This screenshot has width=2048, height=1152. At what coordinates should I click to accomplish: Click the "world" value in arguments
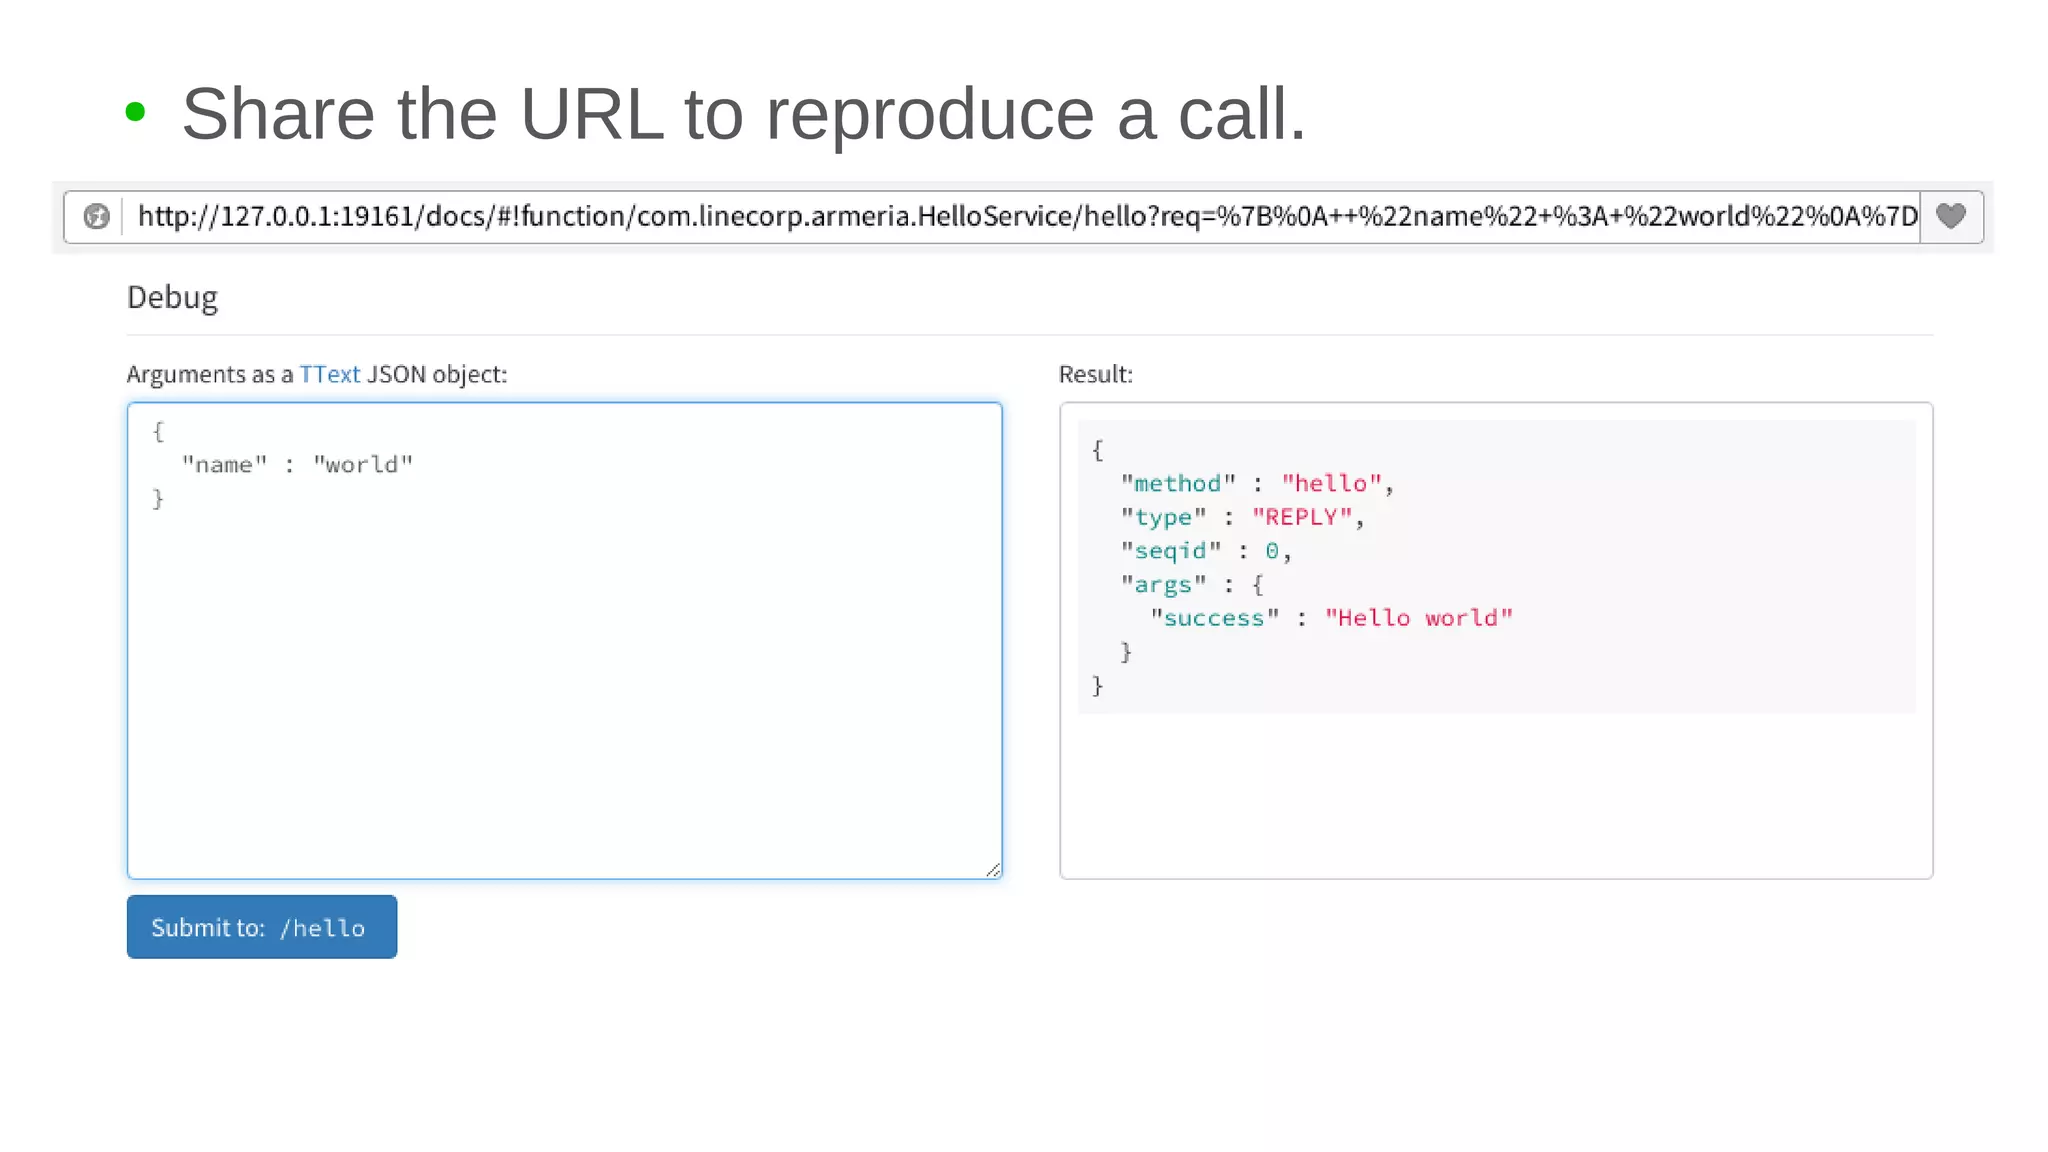tap(363, 464)
